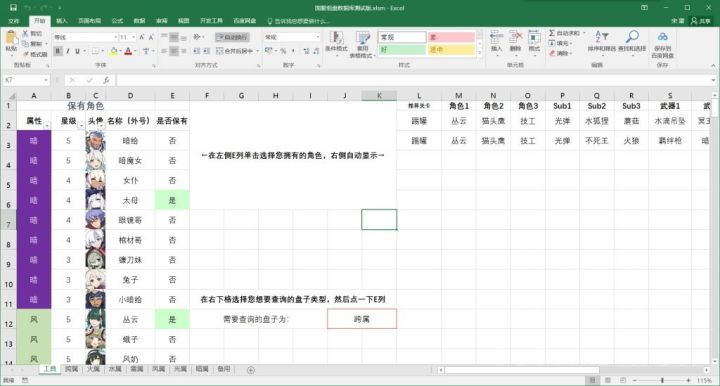720x386 pixels.
Task: Switch to the Insert (插入) ribbon tab
Action: click(62, 21)
